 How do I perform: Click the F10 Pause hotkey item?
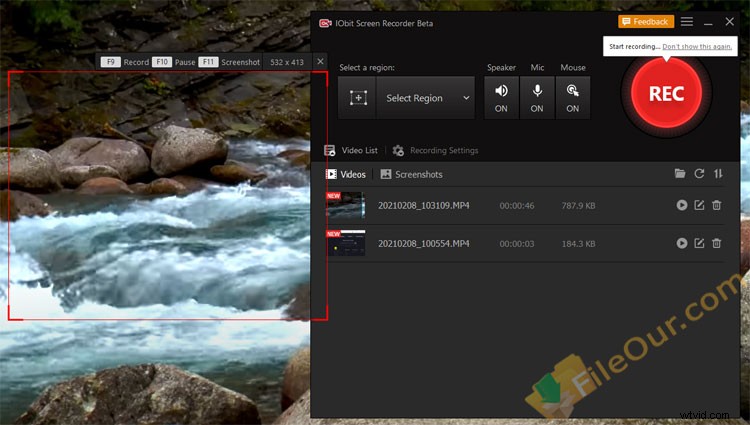174,62
